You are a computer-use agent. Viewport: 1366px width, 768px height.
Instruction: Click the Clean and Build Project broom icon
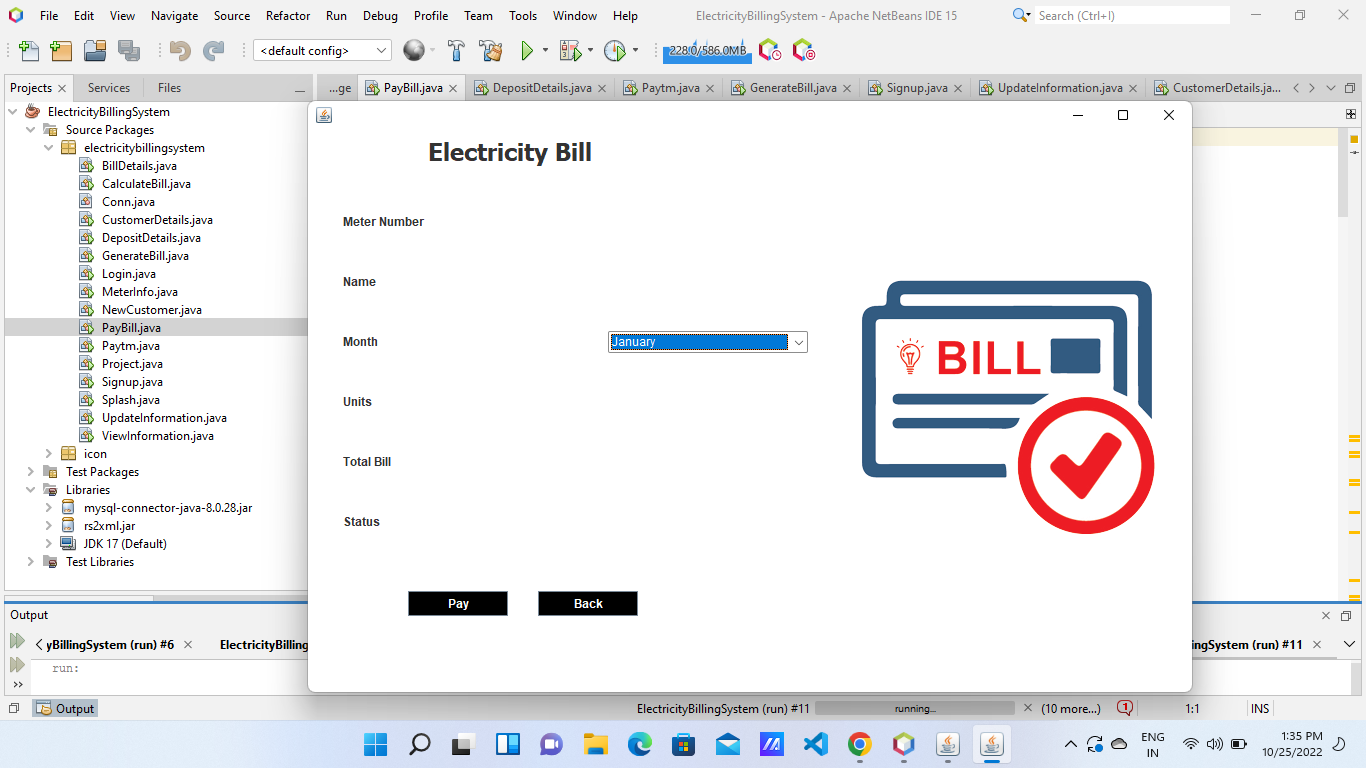[490, 50]
